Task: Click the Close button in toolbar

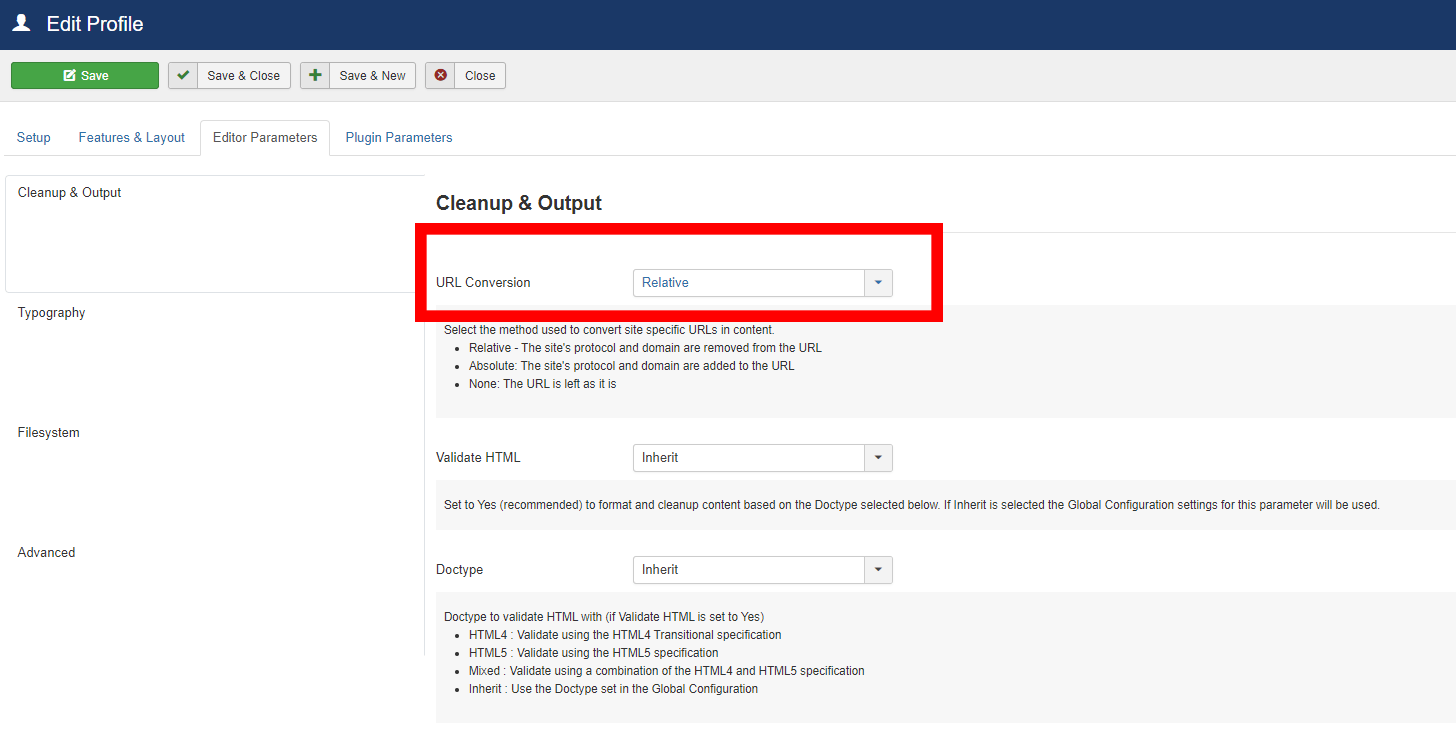Action: (465, 76)
